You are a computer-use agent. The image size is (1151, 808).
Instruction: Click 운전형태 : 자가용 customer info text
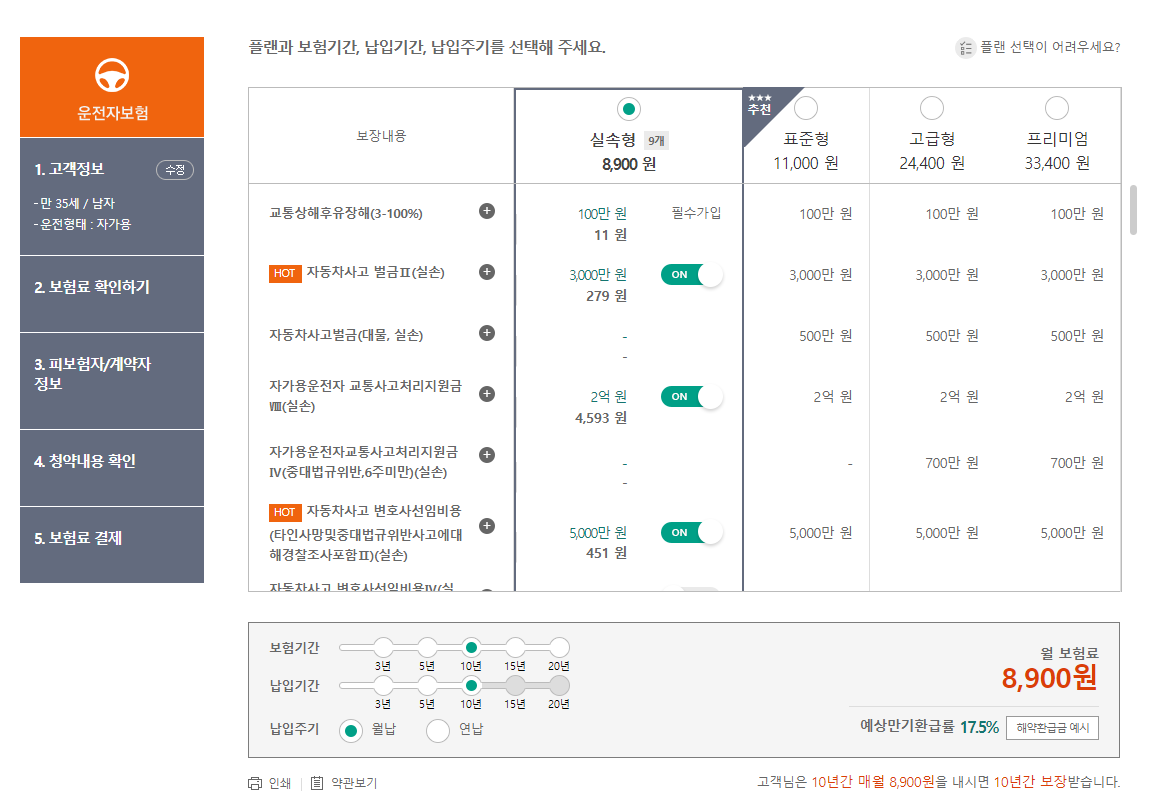click(x=82, y=225)
